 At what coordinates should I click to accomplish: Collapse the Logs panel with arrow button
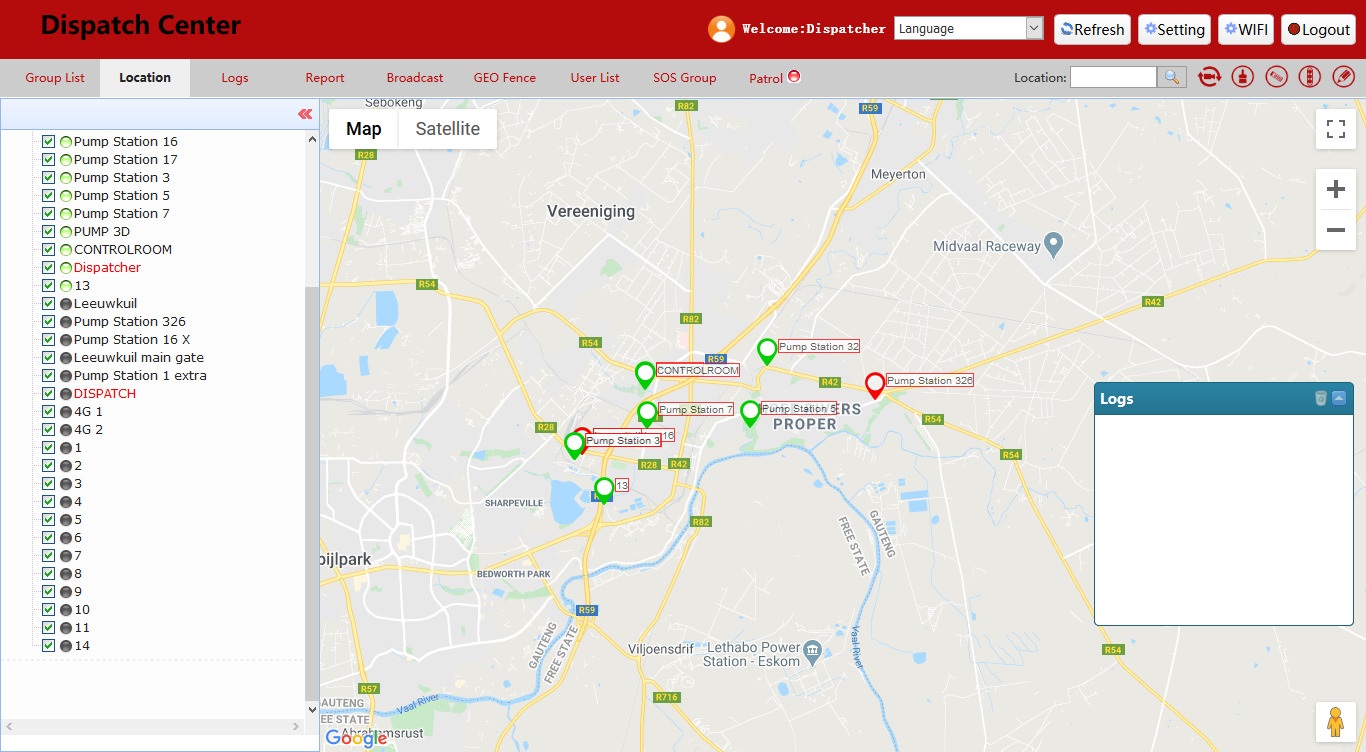1339,398
